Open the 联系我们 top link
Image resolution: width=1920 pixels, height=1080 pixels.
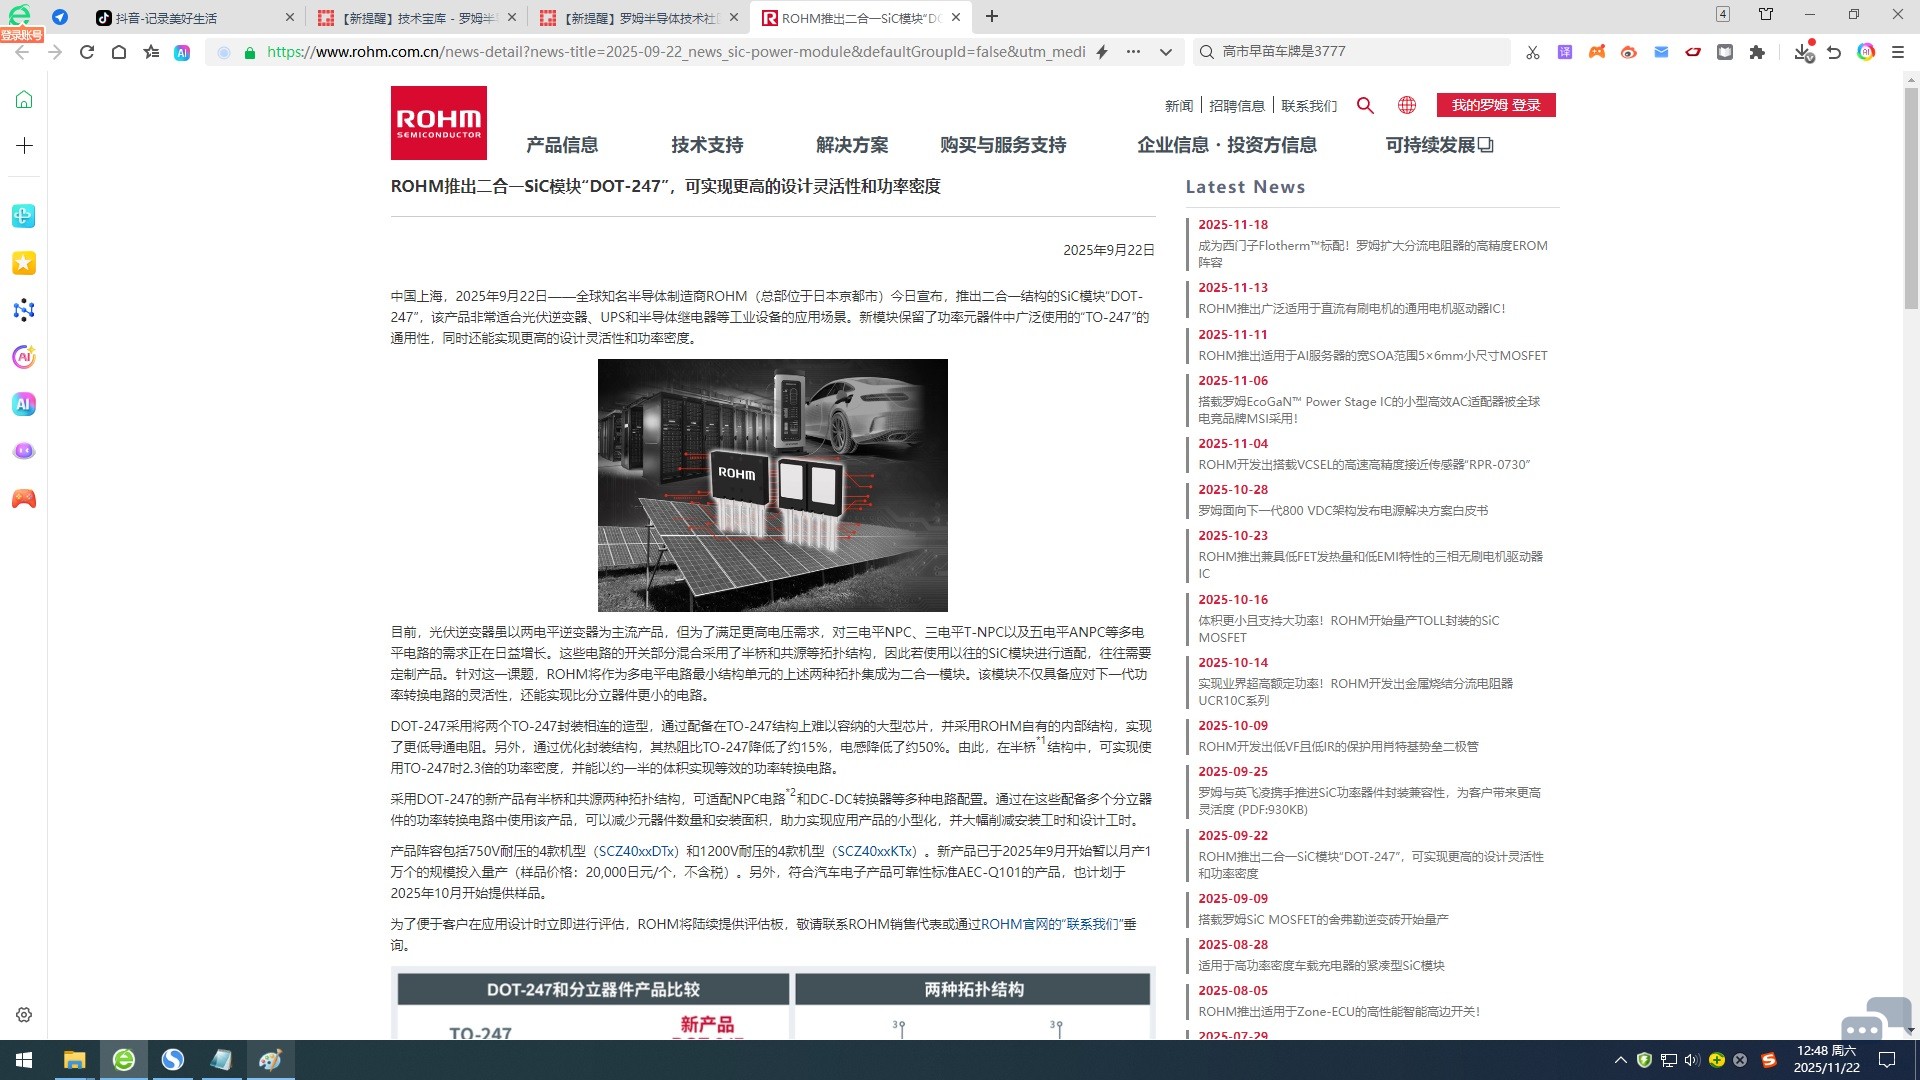coord(1309,106)
